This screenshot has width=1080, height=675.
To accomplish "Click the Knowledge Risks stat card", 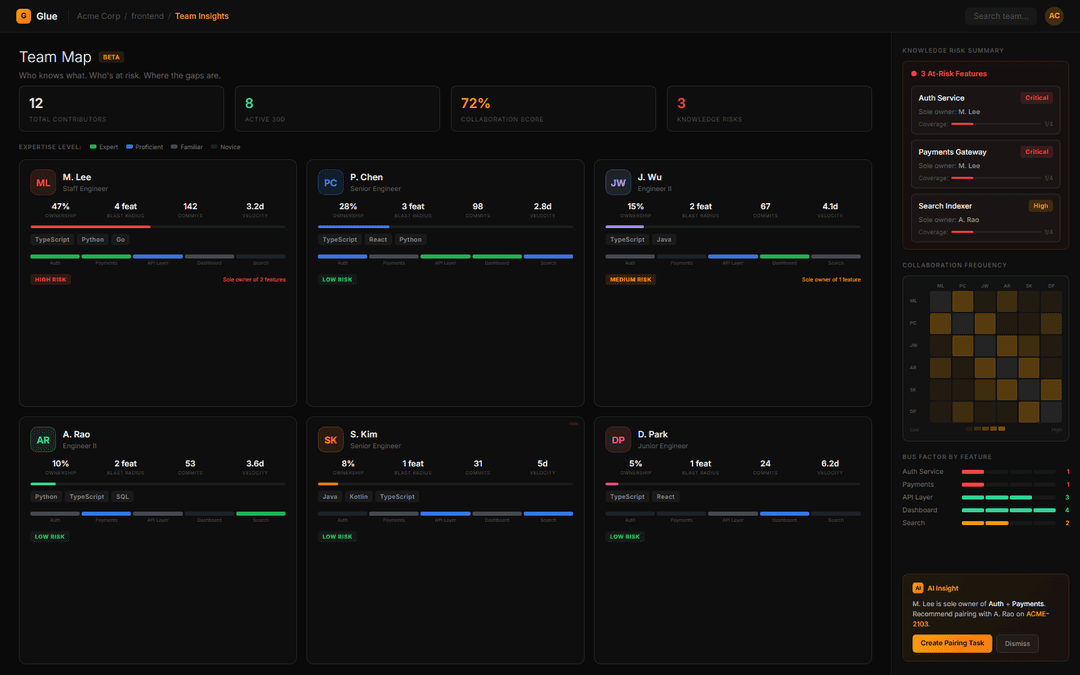I will [769, 108].
